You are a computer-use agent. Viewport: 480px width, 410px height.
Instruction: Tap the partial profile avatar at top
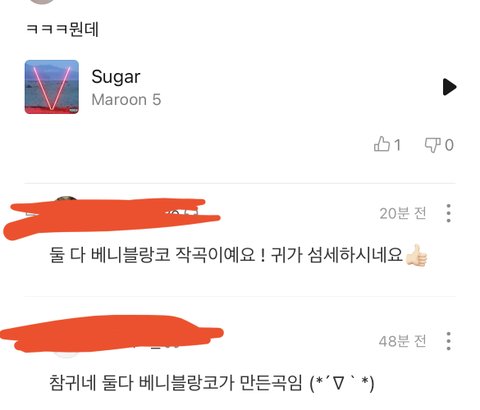pos(42,2)
